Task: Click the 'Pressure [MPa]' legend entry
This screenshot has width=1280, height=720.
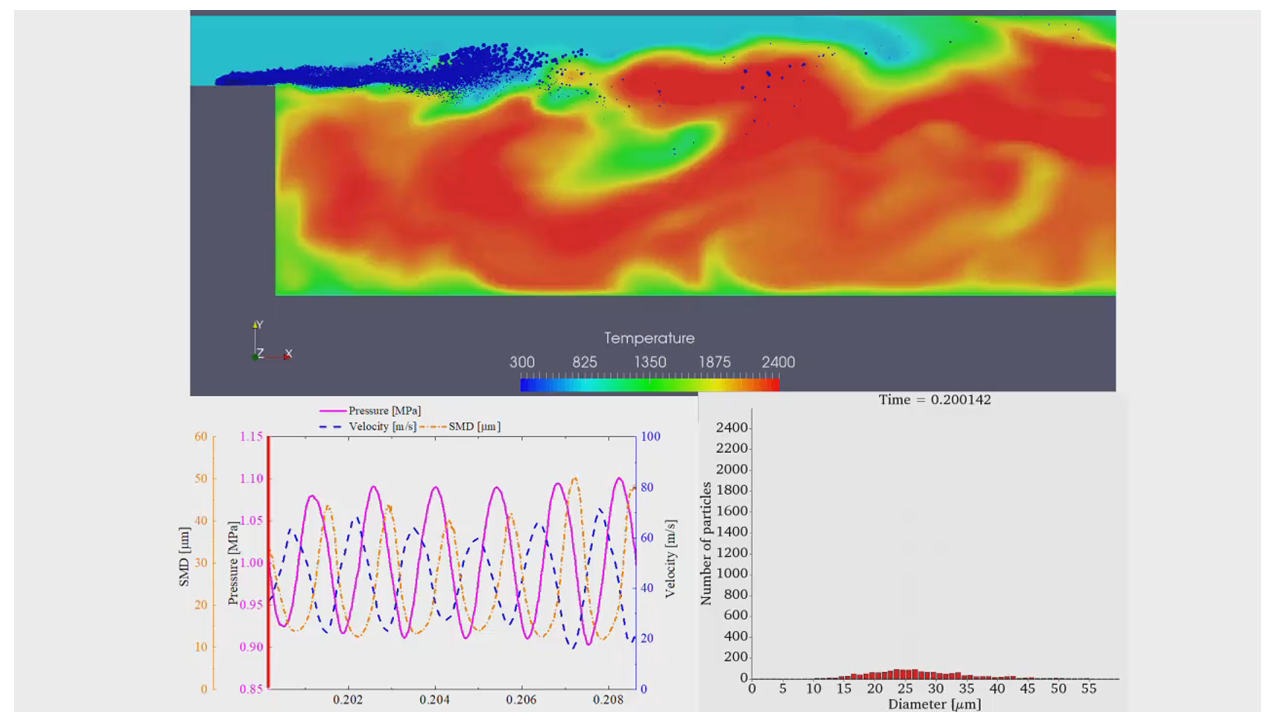Action: click(371, 411)
